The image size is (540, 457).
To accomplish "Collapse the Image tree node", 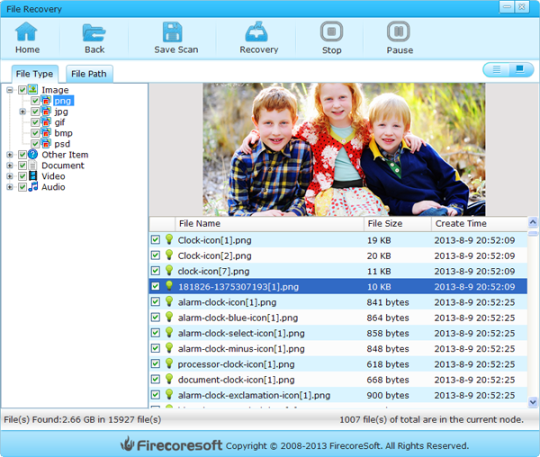I will (x=10, y=90).
